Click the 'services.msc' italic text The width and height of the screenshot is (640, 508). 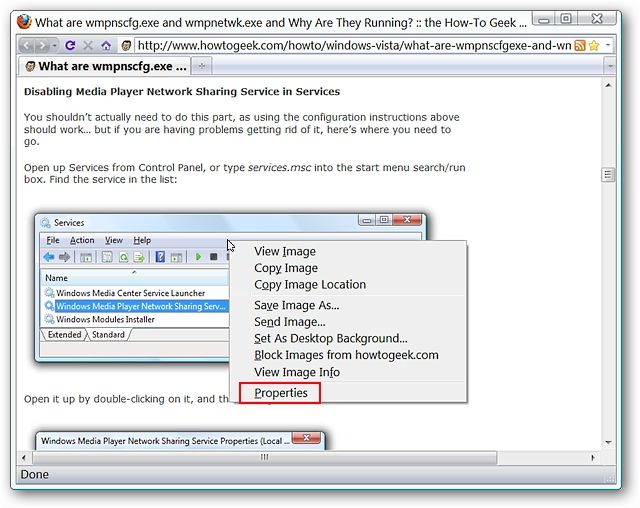tap(279, 168)
